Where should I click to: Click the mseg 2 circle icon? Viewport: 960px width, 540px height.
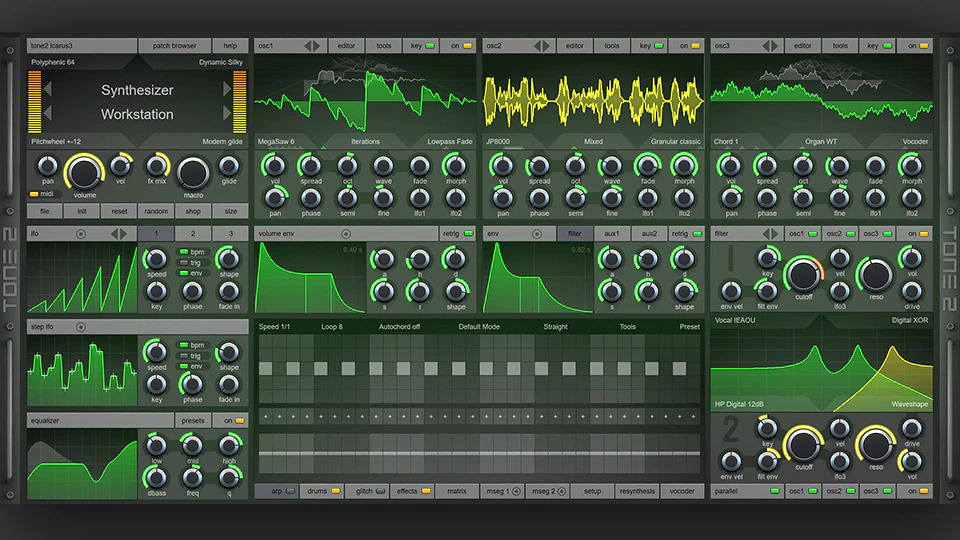[561, 491]
